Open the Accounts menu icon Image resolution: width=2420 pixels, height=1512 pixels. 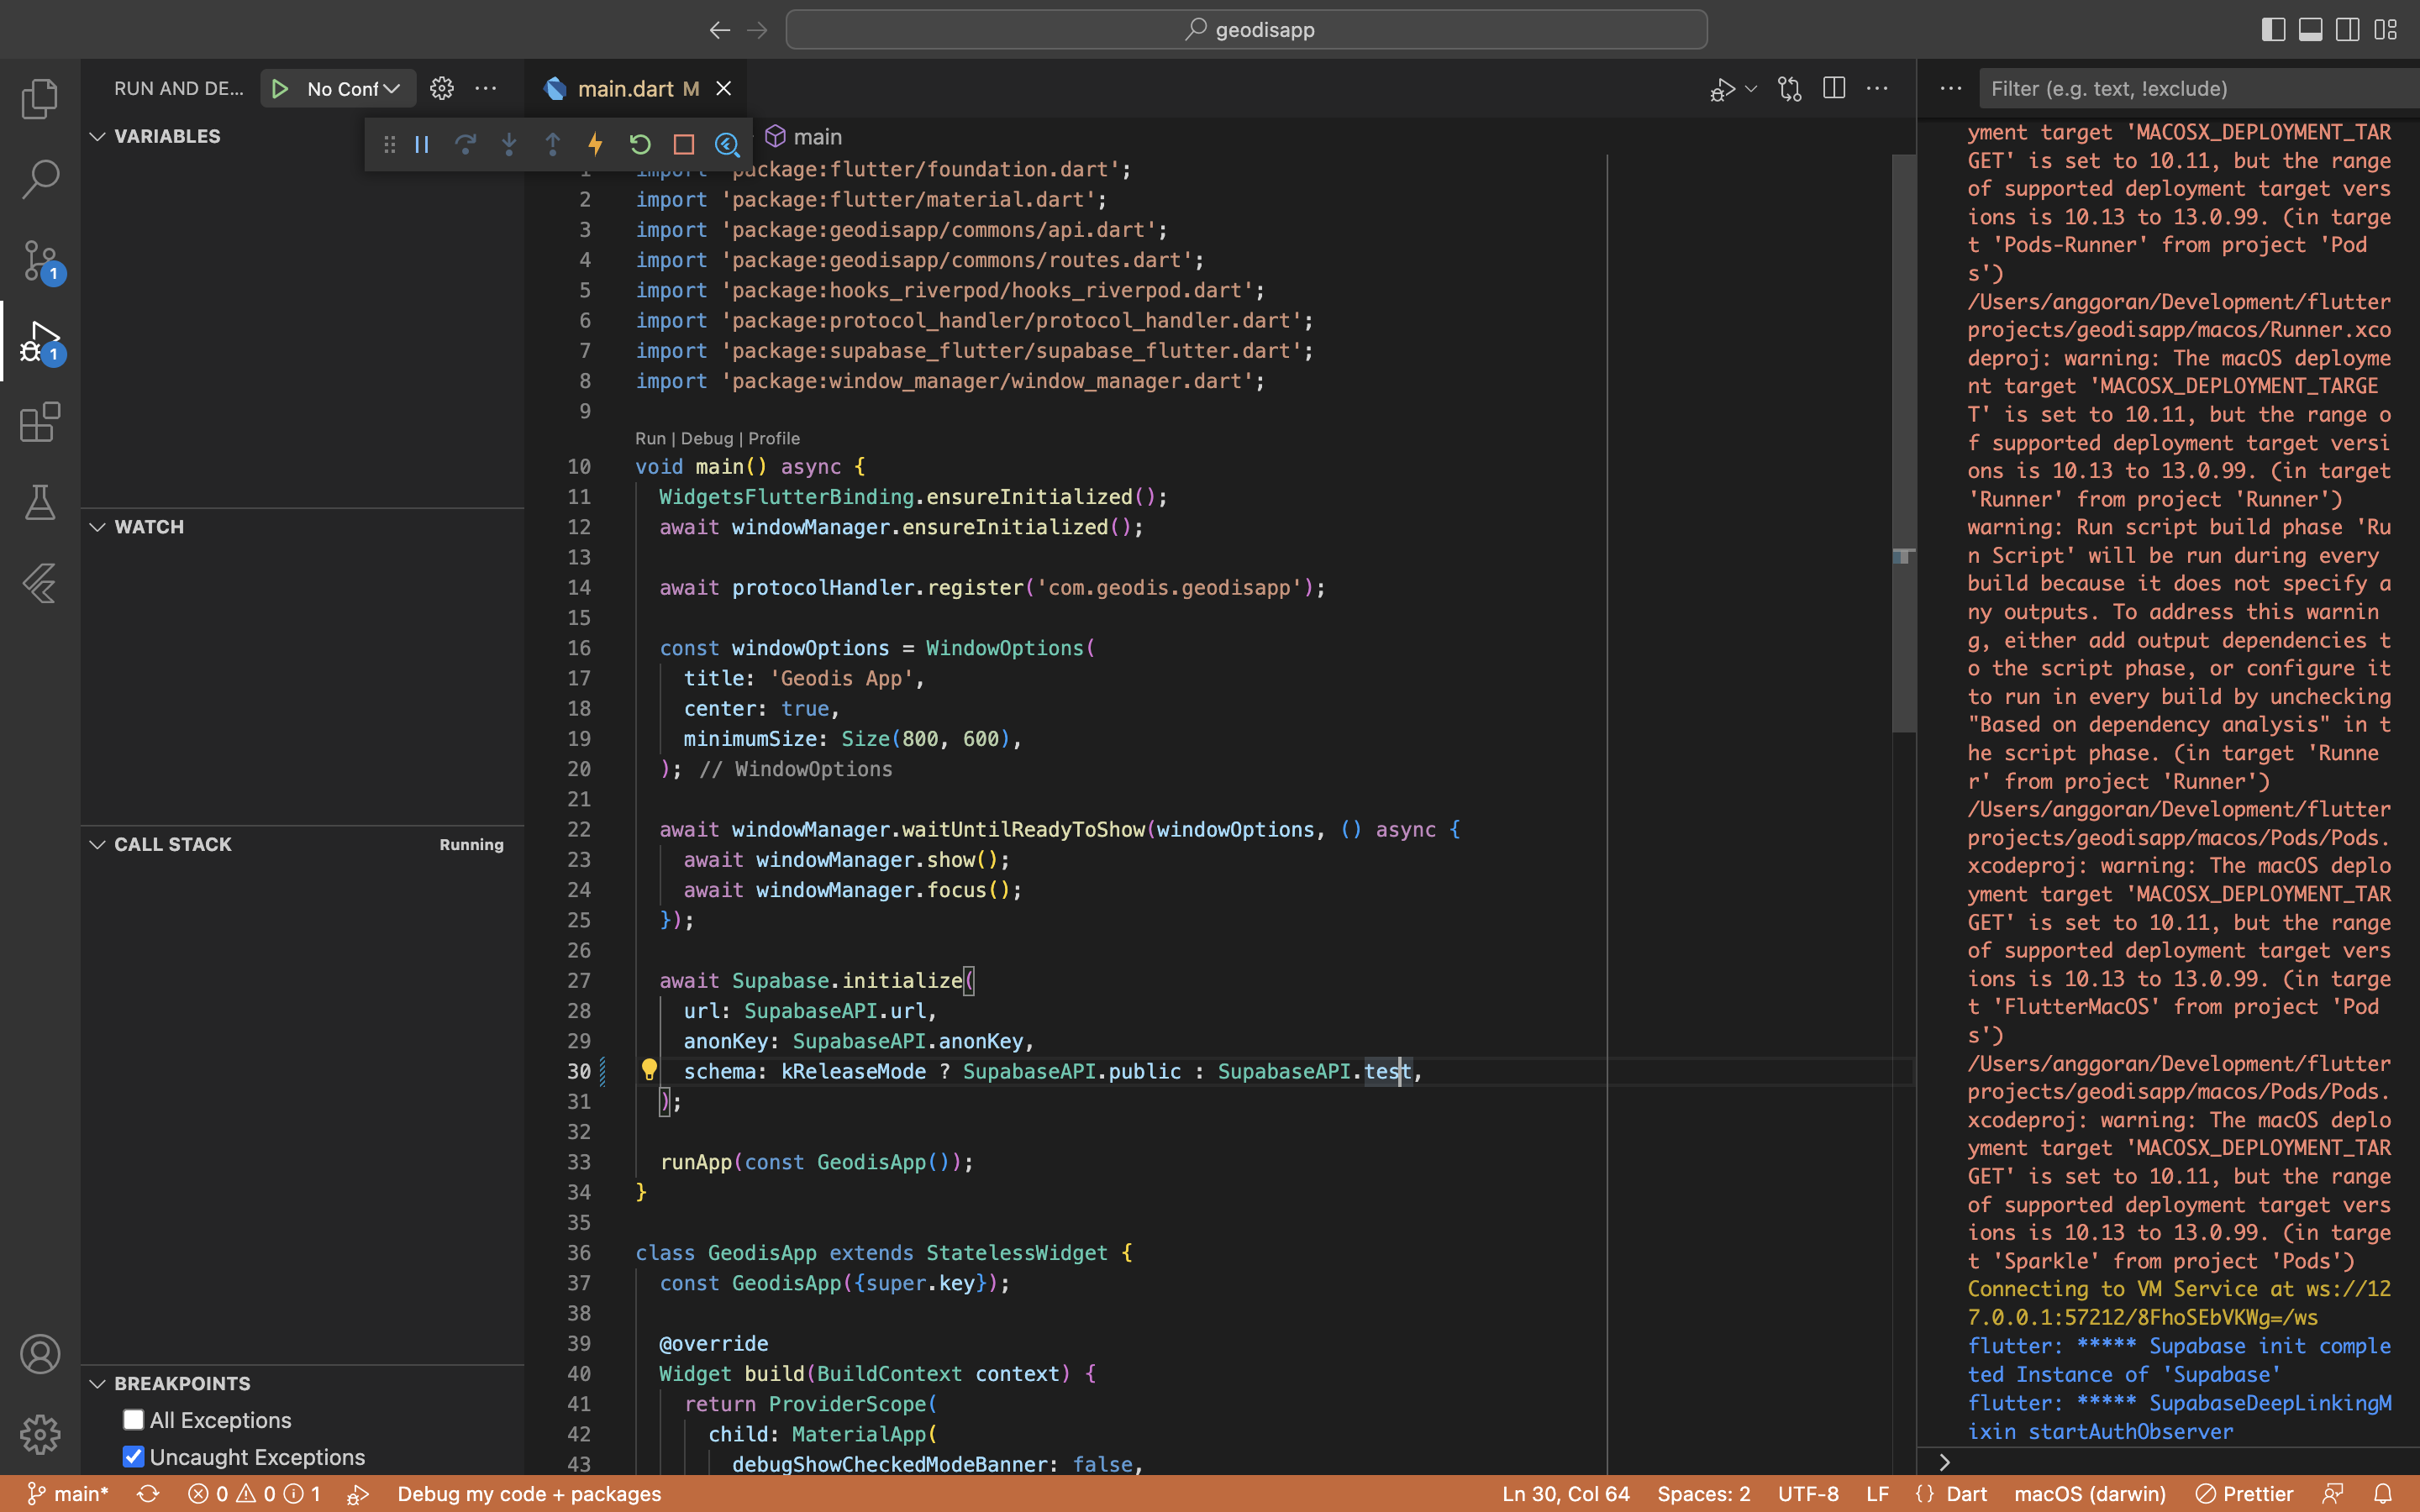tap(40, 1354)
